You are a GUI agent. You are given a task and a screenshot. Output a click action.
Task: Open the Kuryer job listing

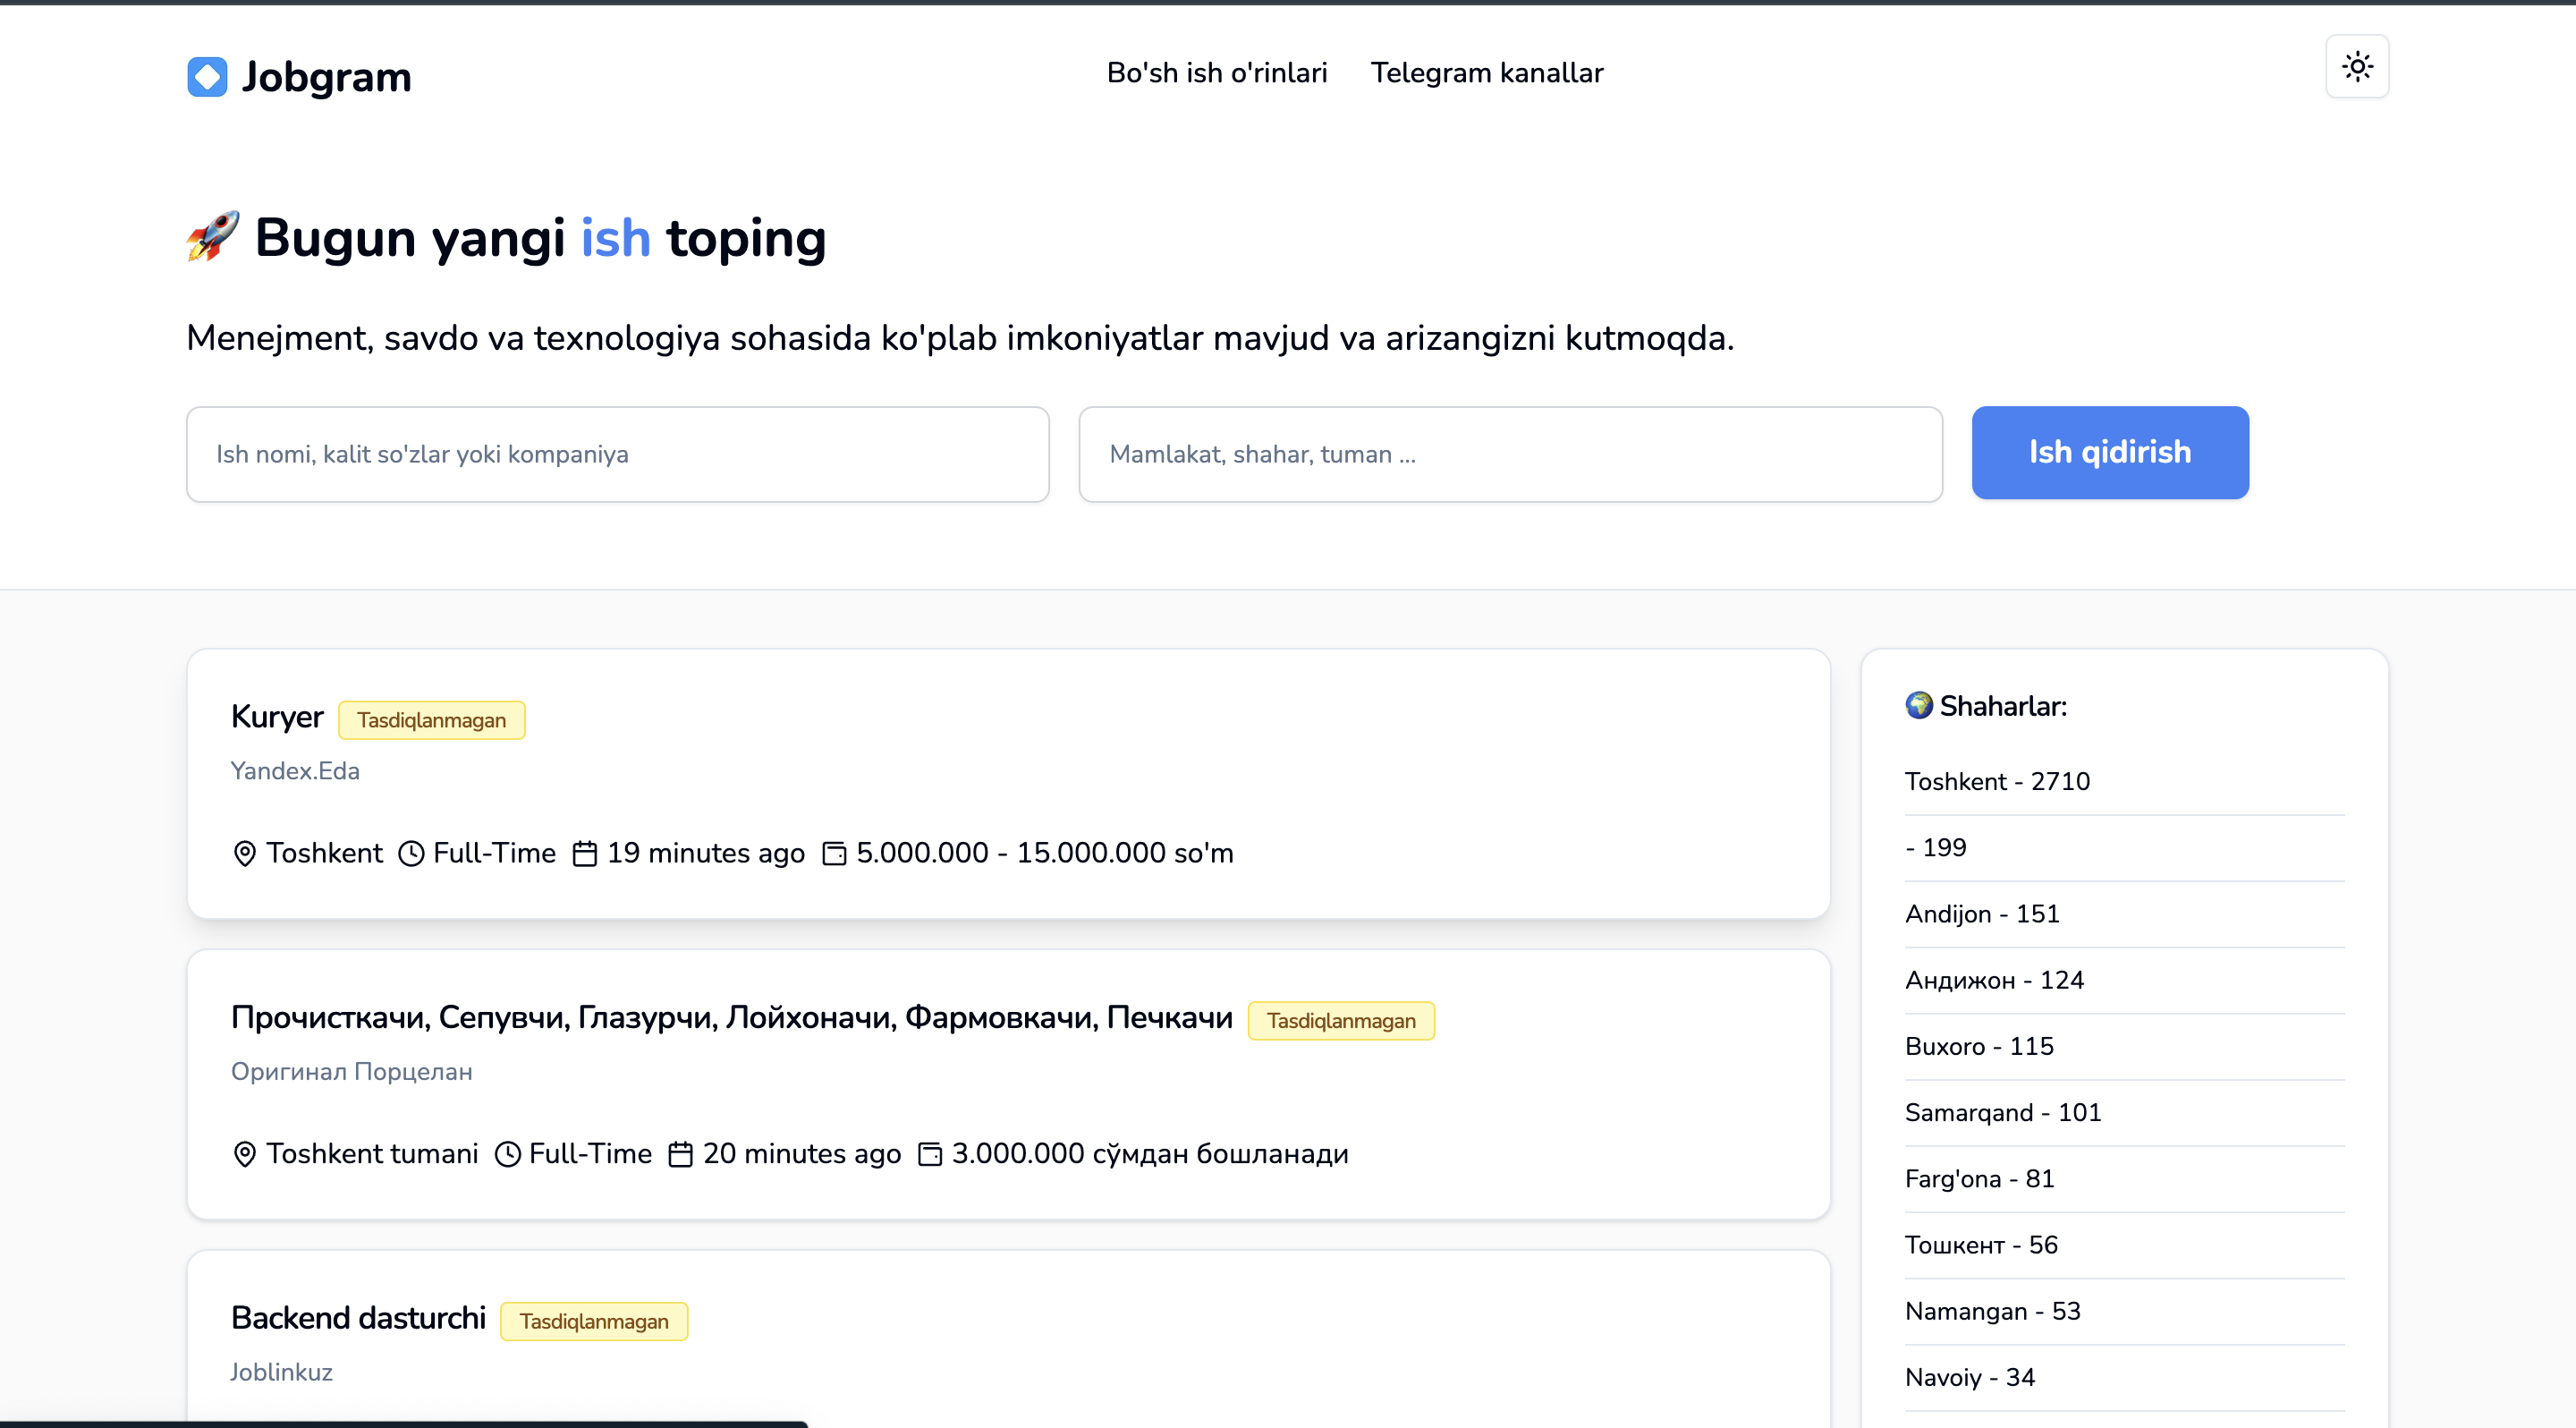click(x=277, y=717)
